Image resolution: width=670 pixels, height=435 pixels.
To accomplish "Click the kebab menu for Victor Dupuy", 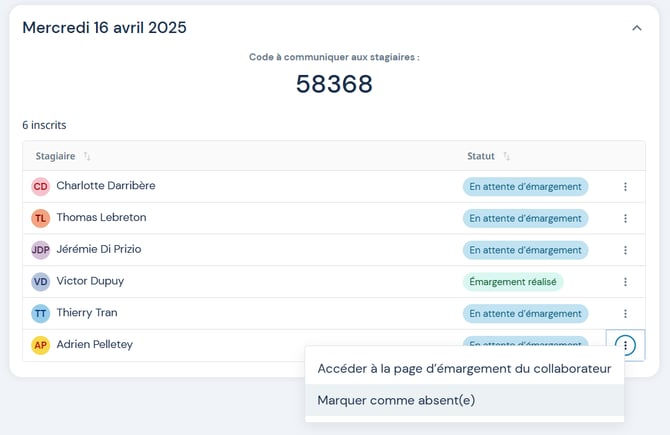I will [625, 282].
